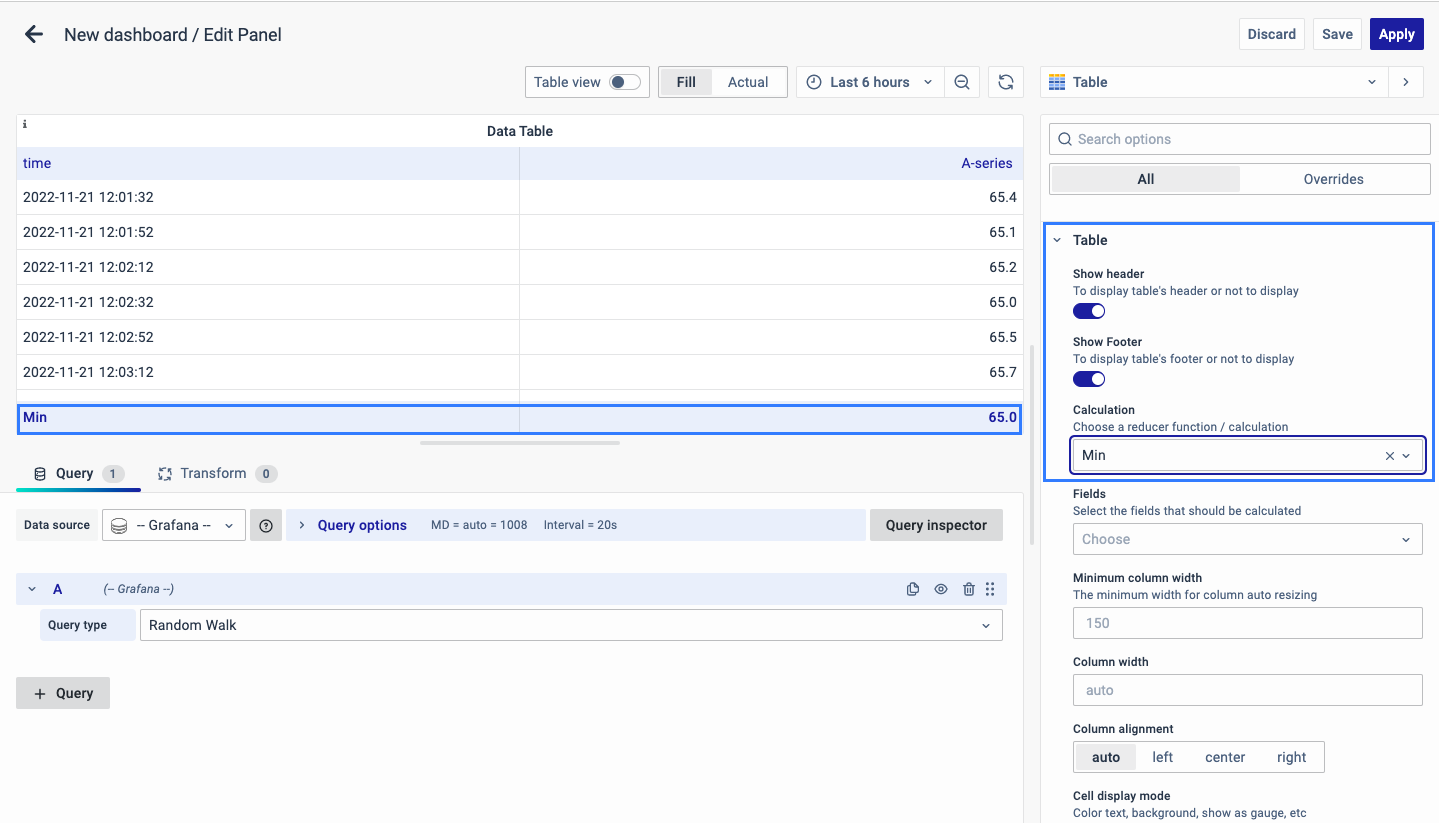Image resolution: width=1439 pixels, height=823 pixels.
Task: Click the refresh dashboard icon
Action: [1006, 82]
